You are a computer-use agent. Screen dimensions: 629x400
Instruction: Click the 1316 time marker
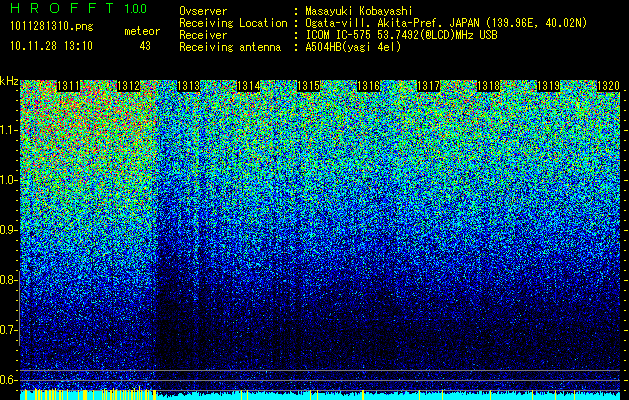[x=369, y=86]
